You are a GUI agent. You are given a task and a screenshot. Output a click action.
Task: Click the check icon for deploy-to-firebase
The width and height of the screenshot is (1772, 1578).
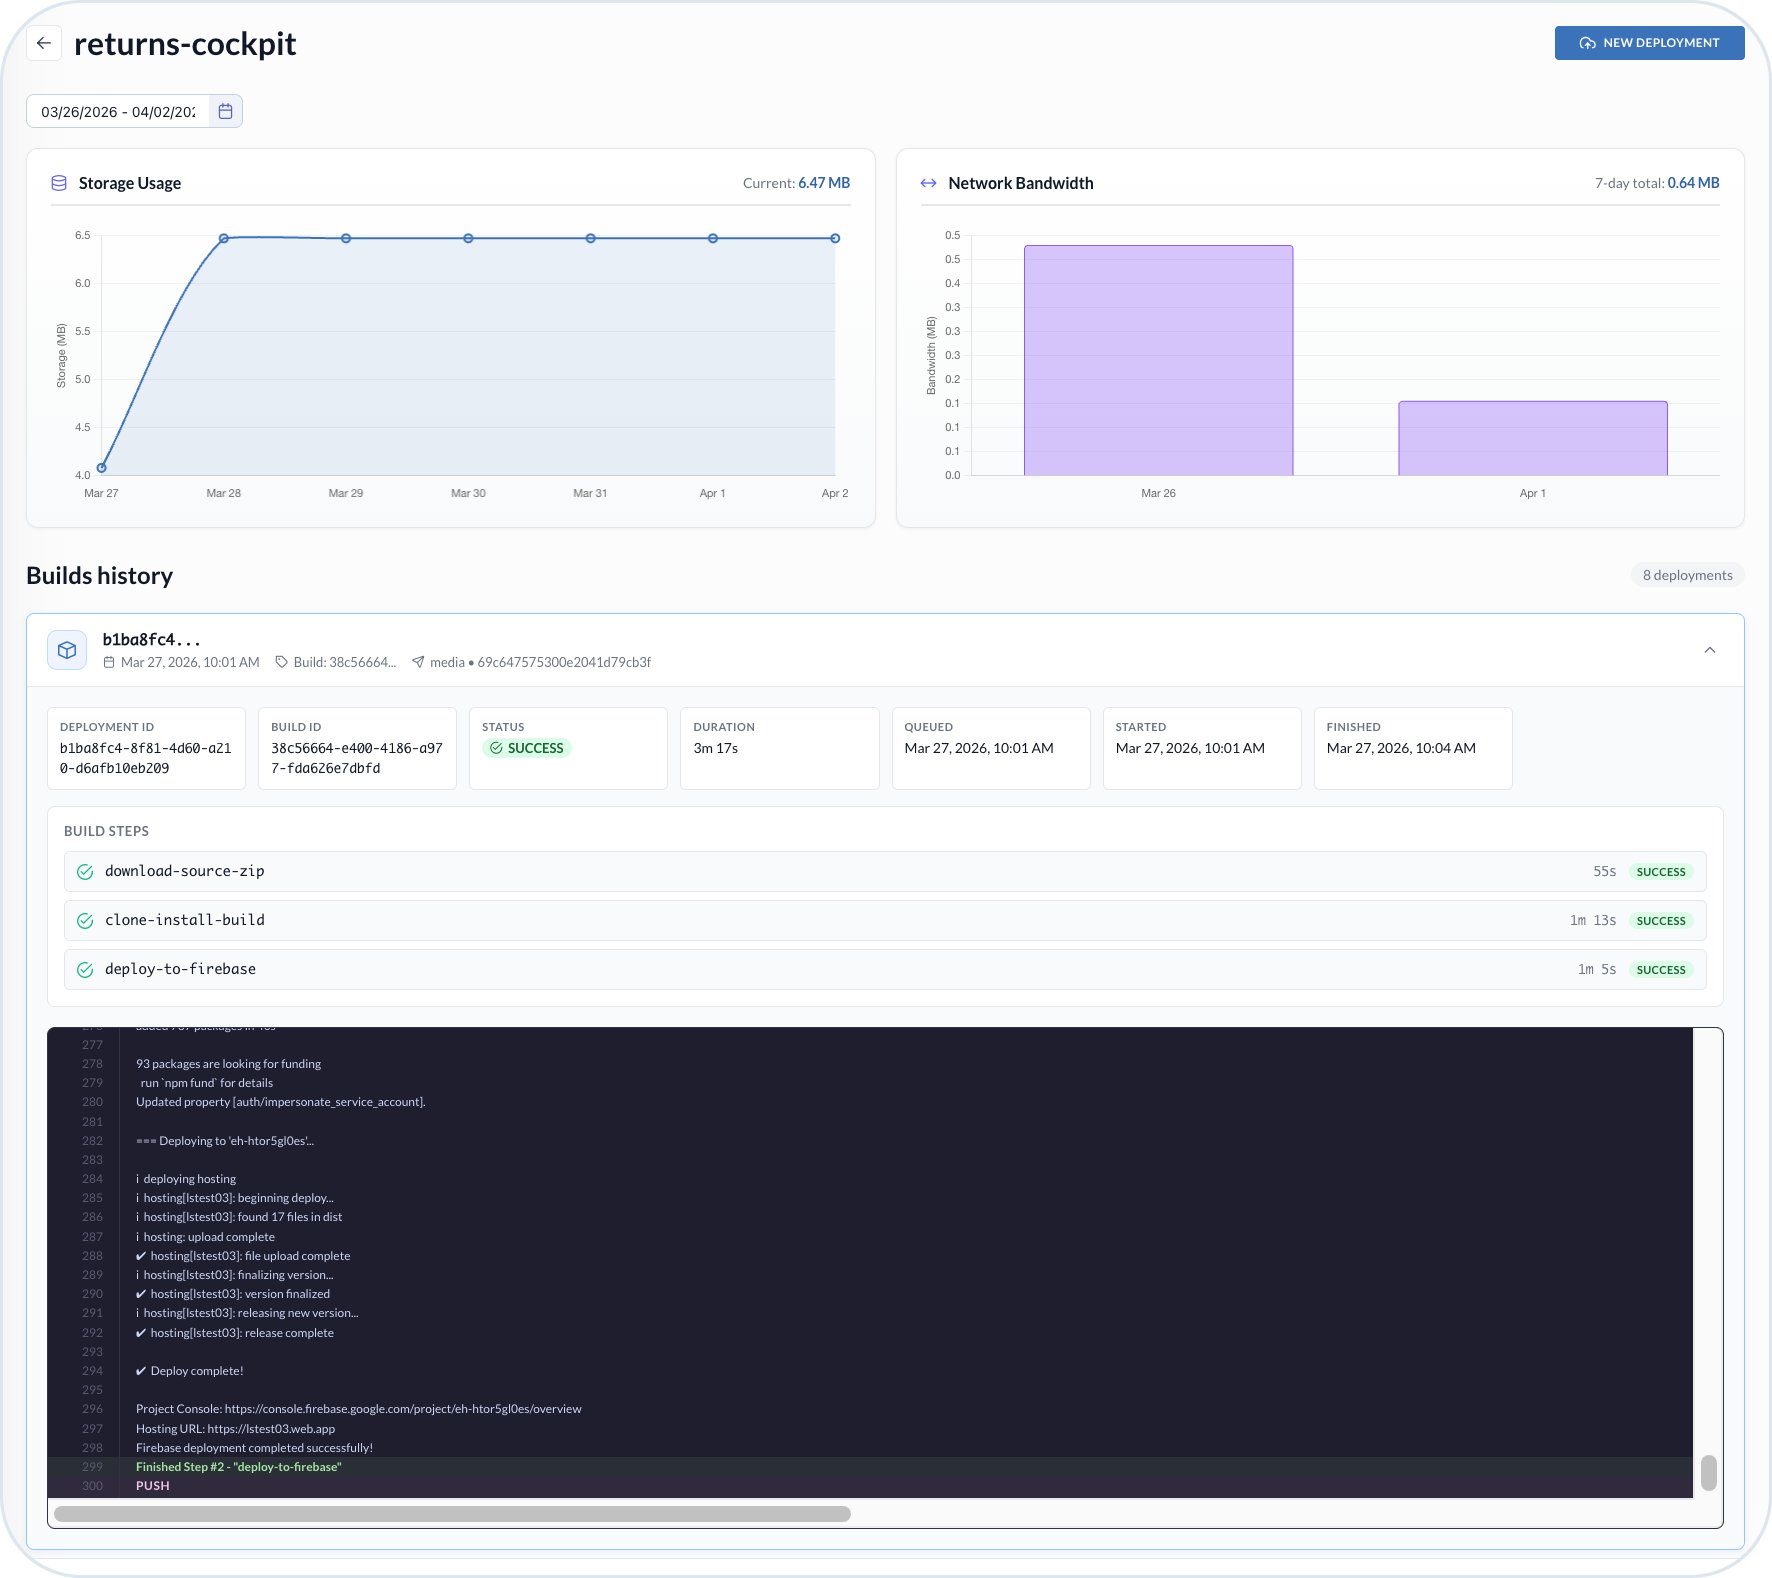click(x=85, y=970)
